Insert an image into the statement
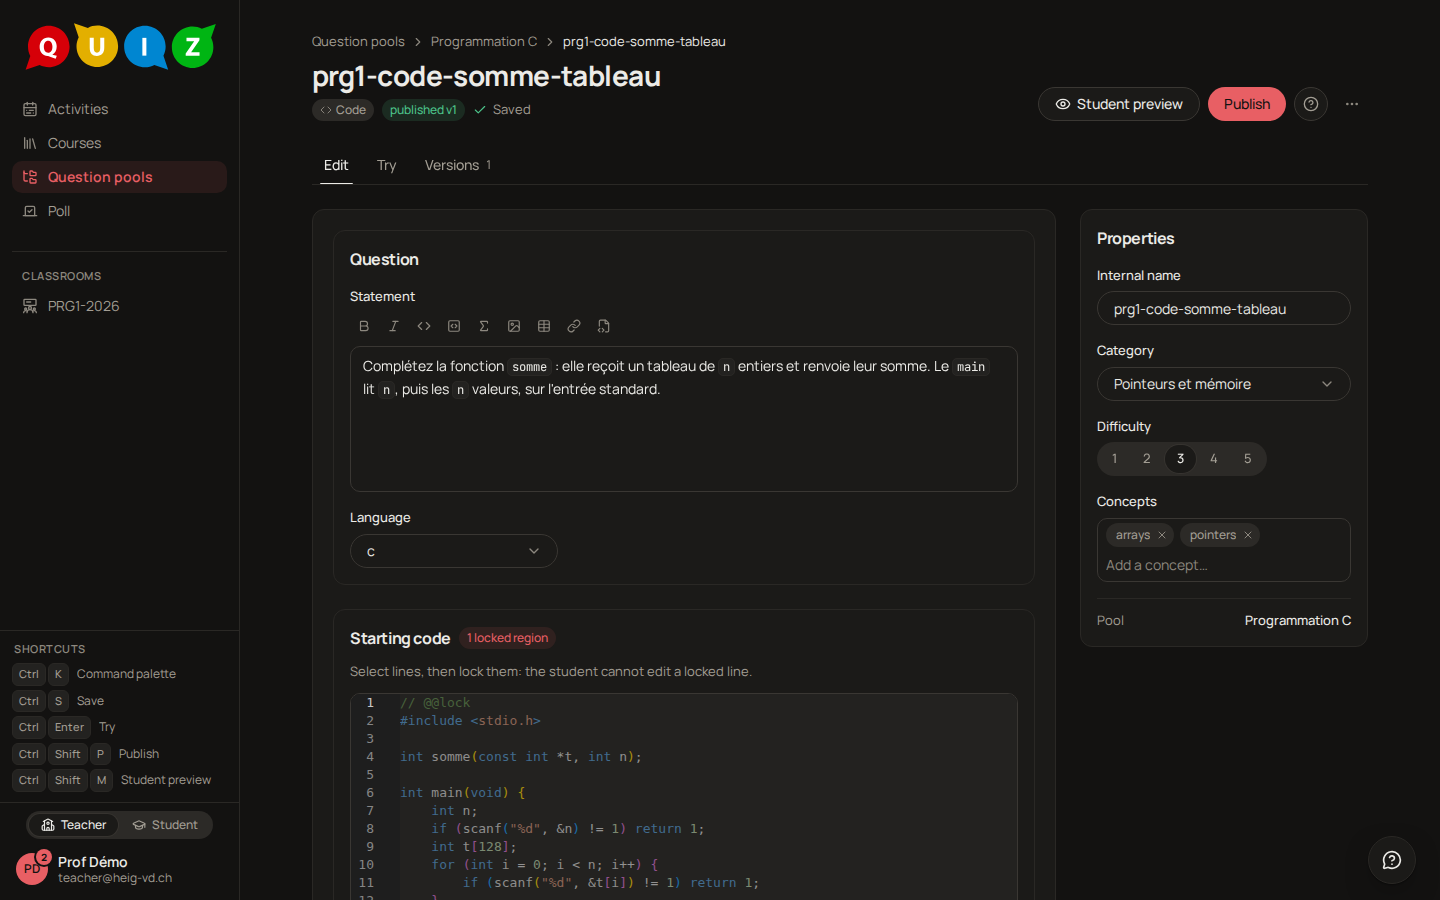The image size is (1440, 900). click(x=514, y=326)
